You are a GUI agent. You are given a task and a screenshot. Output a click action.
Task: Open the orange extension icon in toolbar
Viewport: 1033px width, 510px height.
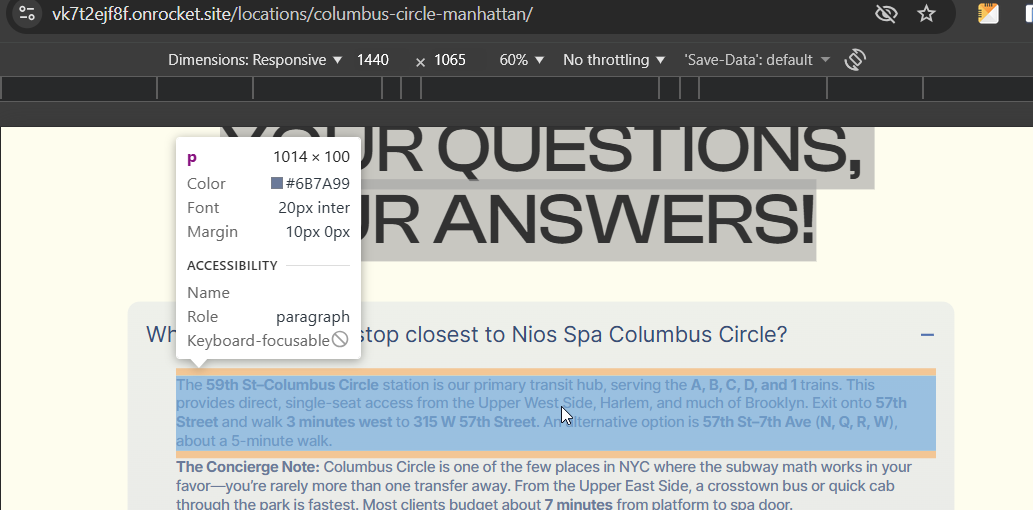coord(988,13)
